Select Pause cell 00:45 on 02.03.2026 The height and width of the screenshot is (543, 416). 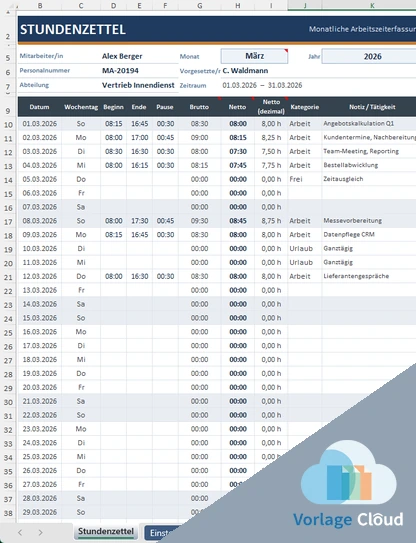click(x=165, y=137)
